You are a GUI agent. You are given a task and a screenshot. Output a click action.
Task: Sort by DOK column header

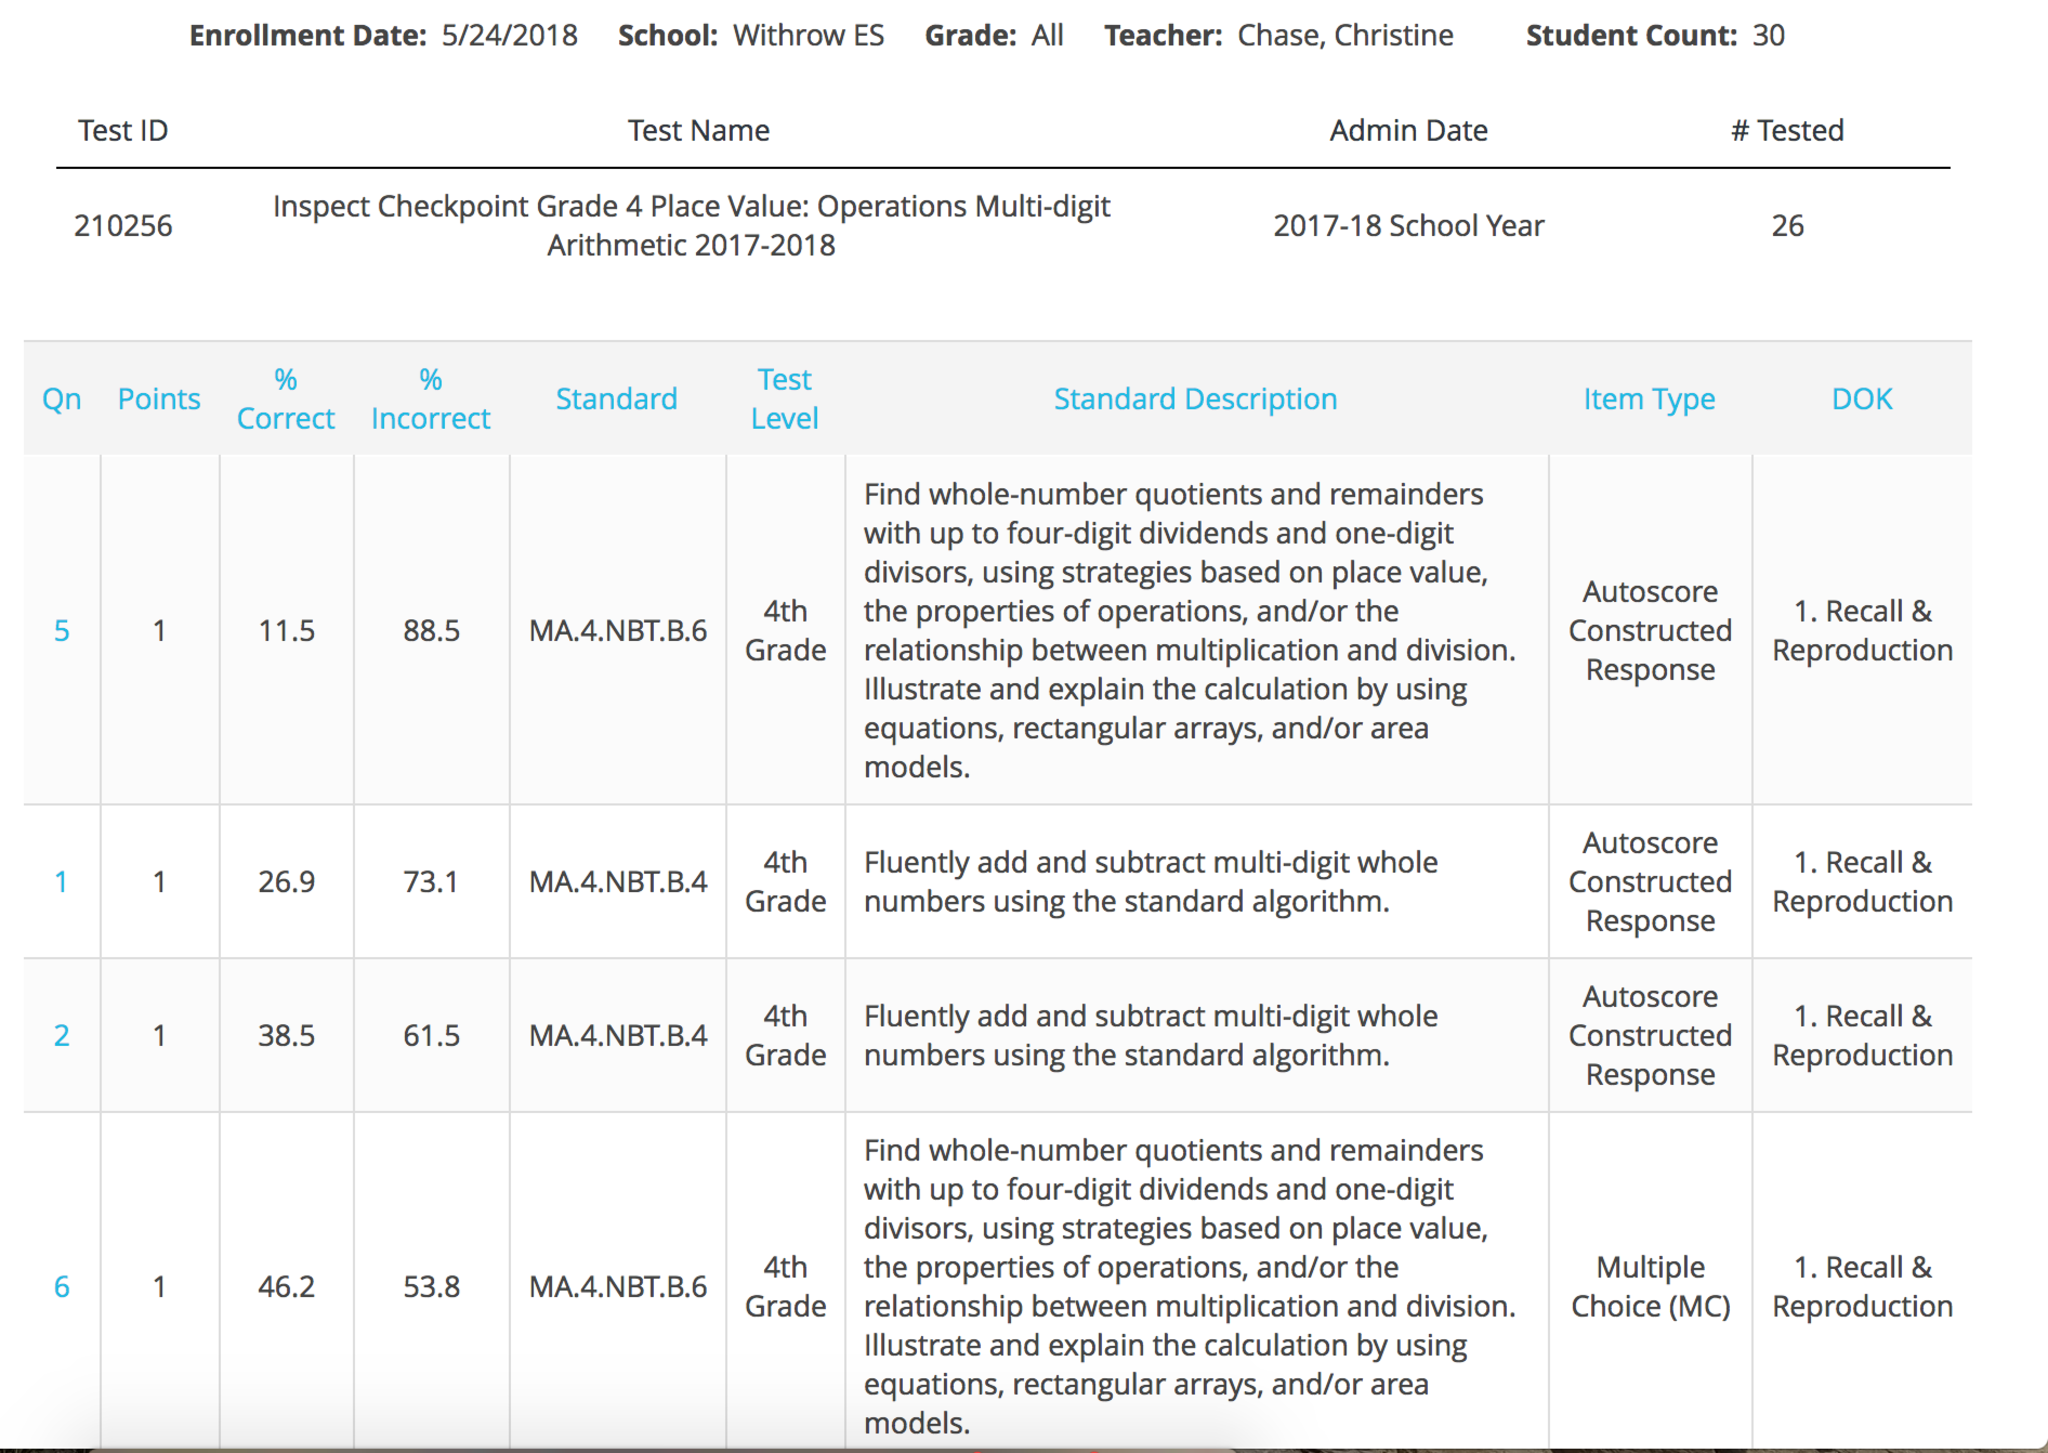click(x=1861, y=399)
